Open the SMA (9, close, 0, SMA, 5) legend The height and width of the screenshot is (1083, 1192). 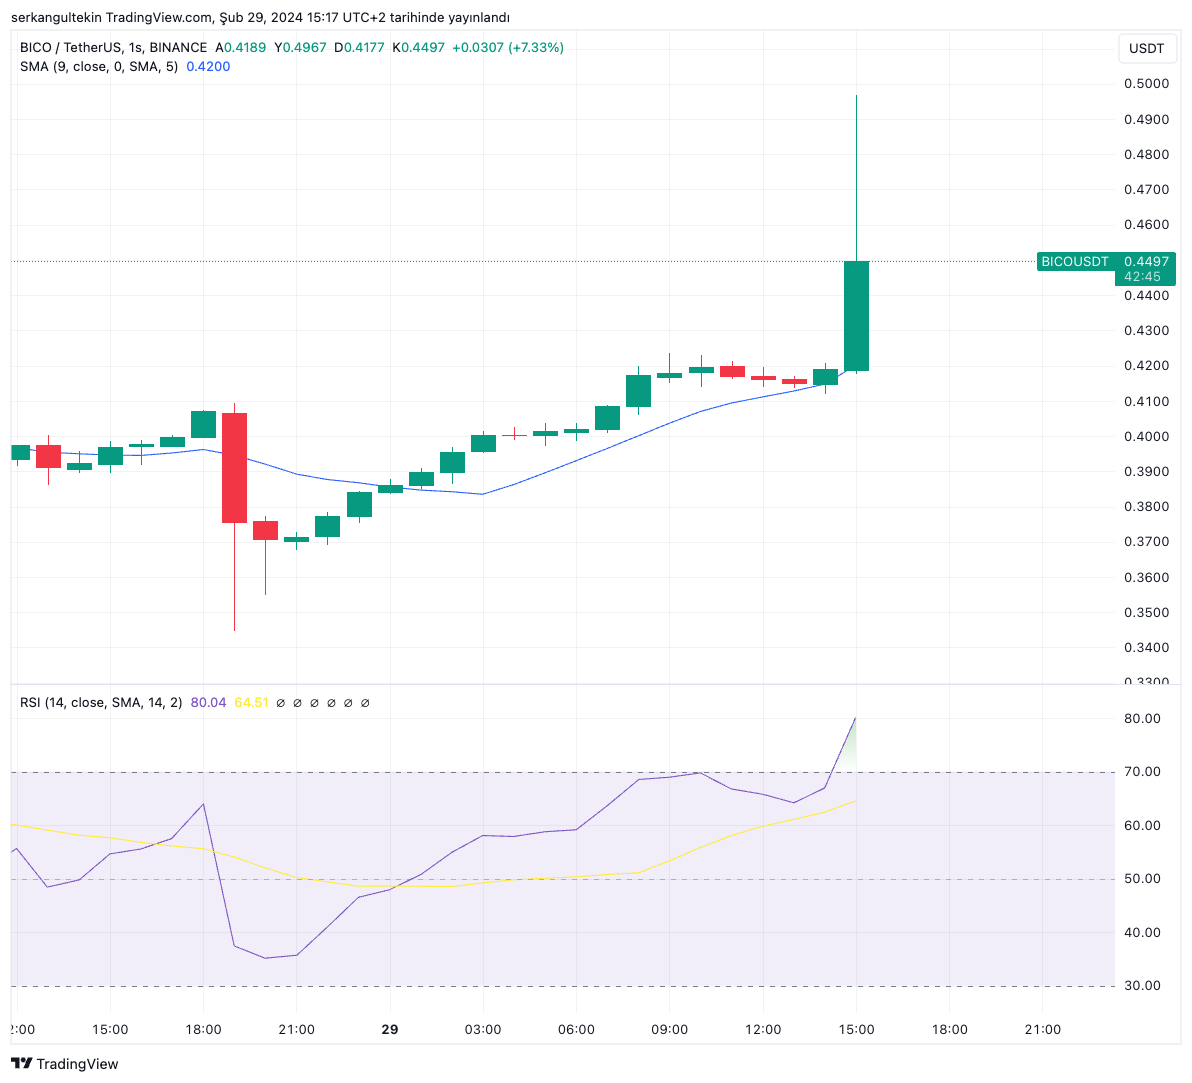(x=99, y=67)
